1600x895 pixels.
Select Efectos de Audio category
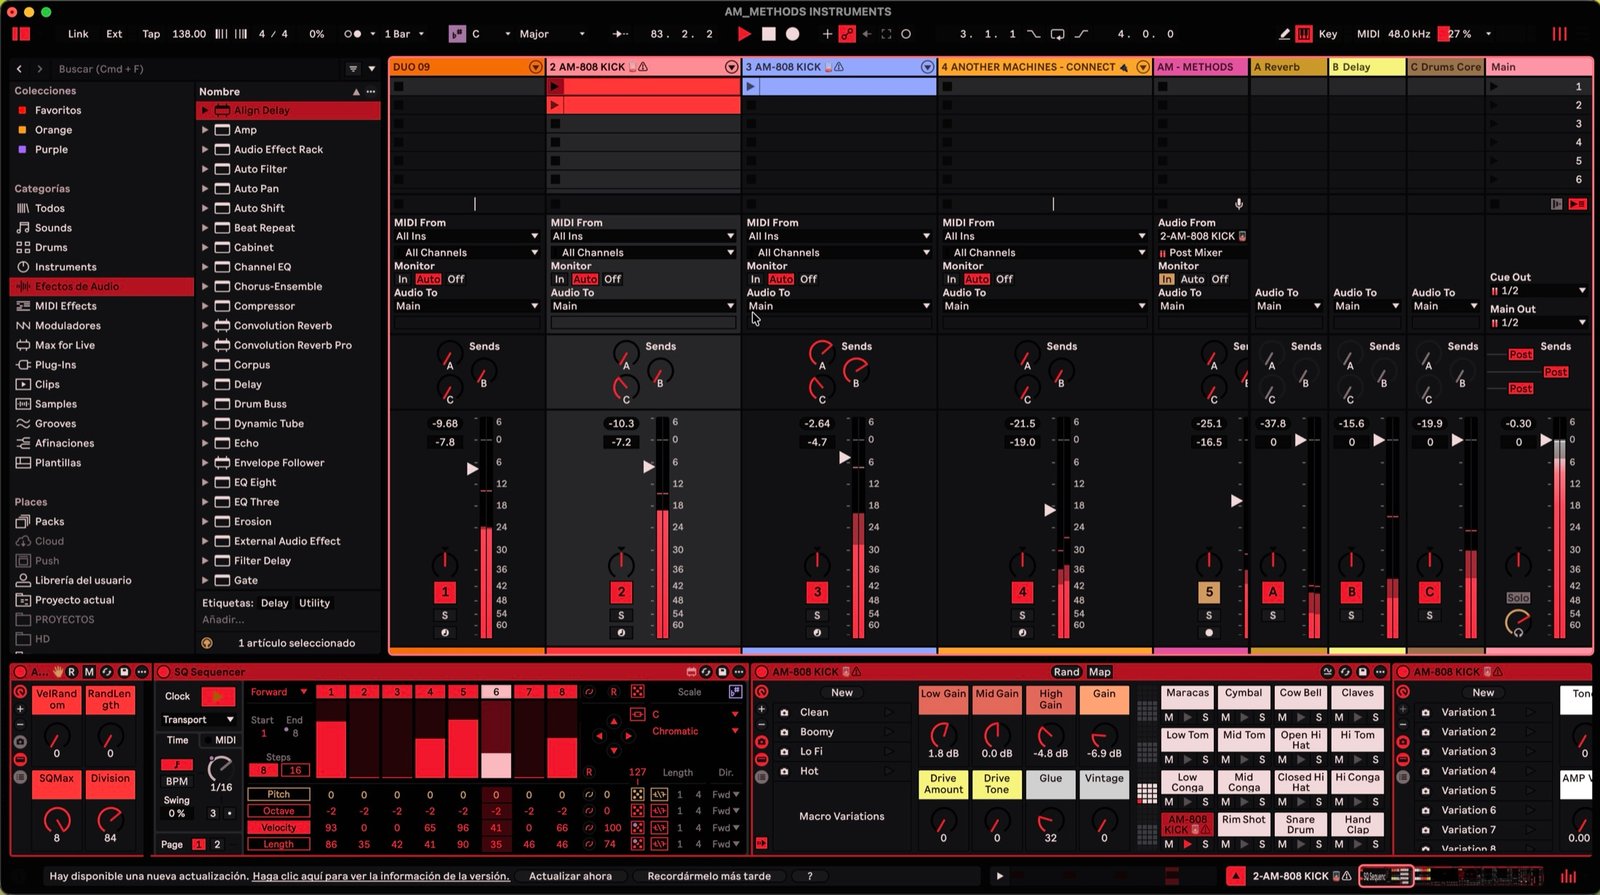tap(101, 286)
